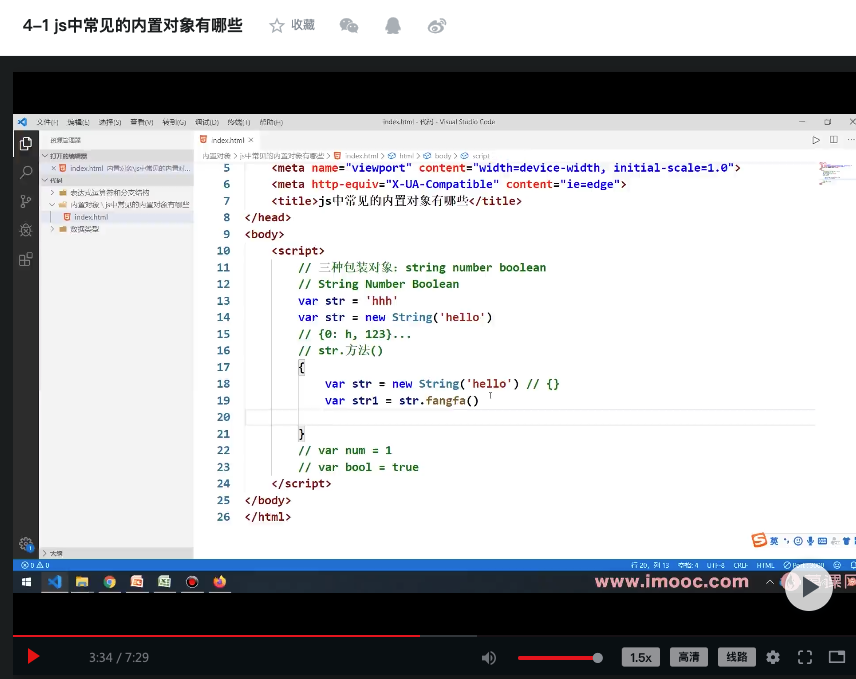
Task: Close the index.html editor tab
Action: (x=251, y=140)
